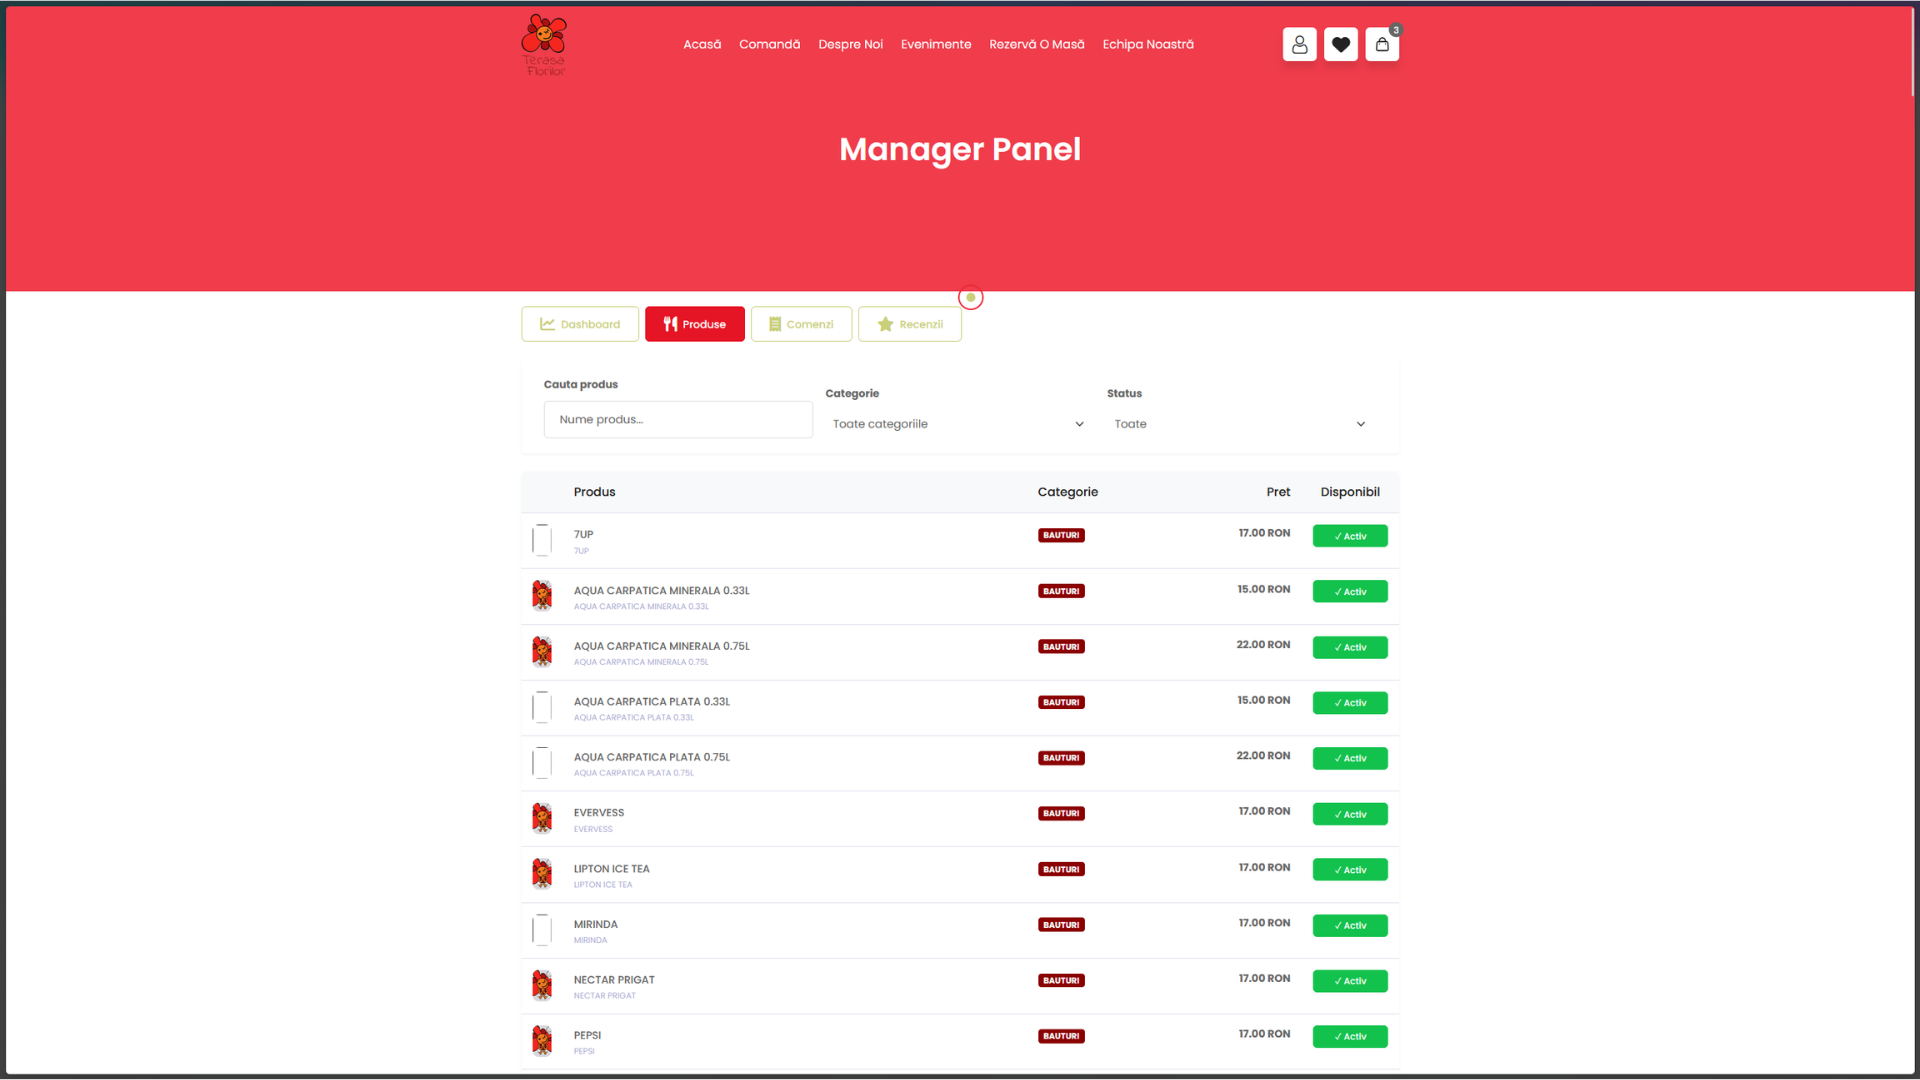Open the Status dropdown 'Toate'
This screenshot has width=1920, height=1080.
point(1239,424)
